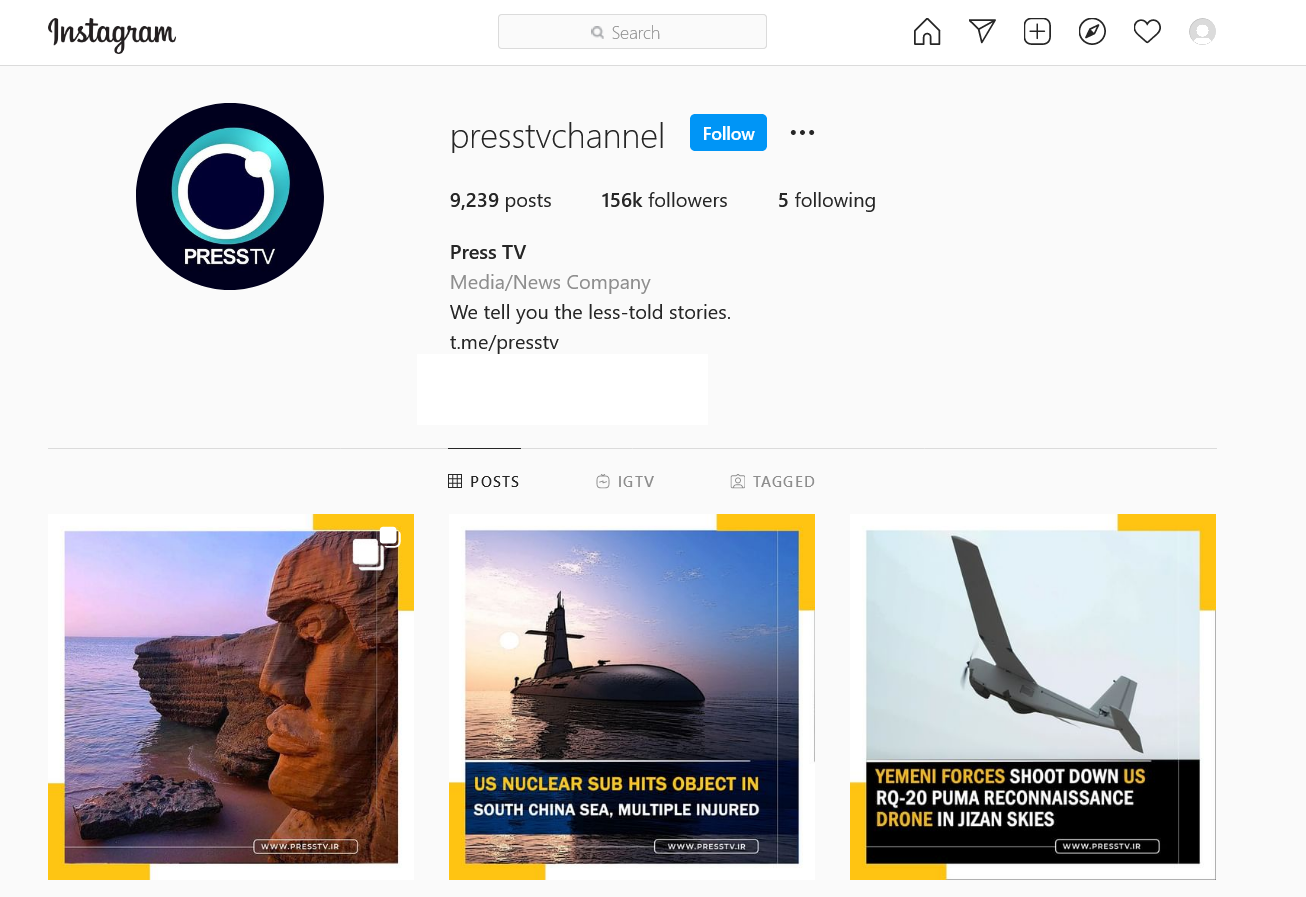Click the bio line "We tell you the less-told stories."
The width and height of the screenshot is (1306, 897).
tap(590, 312)
